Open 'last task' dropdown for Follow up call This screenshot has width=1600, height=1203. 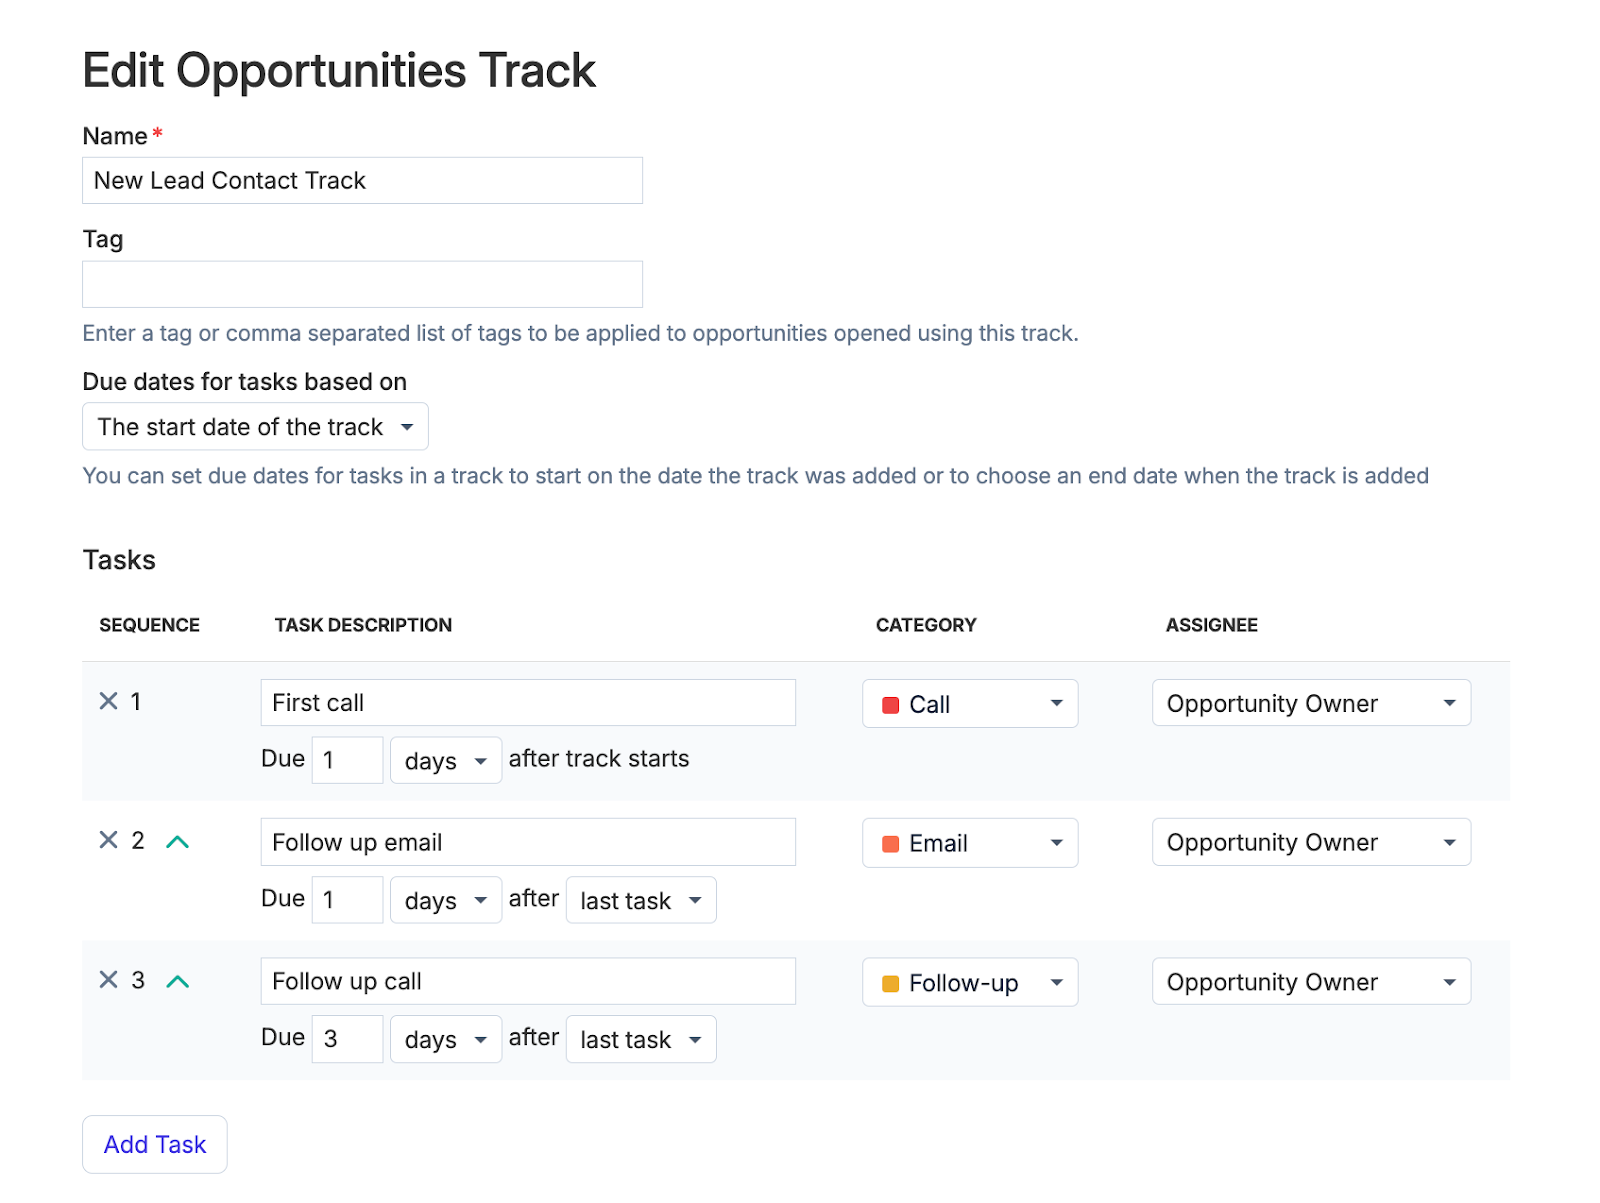(x=641, y=1039)
